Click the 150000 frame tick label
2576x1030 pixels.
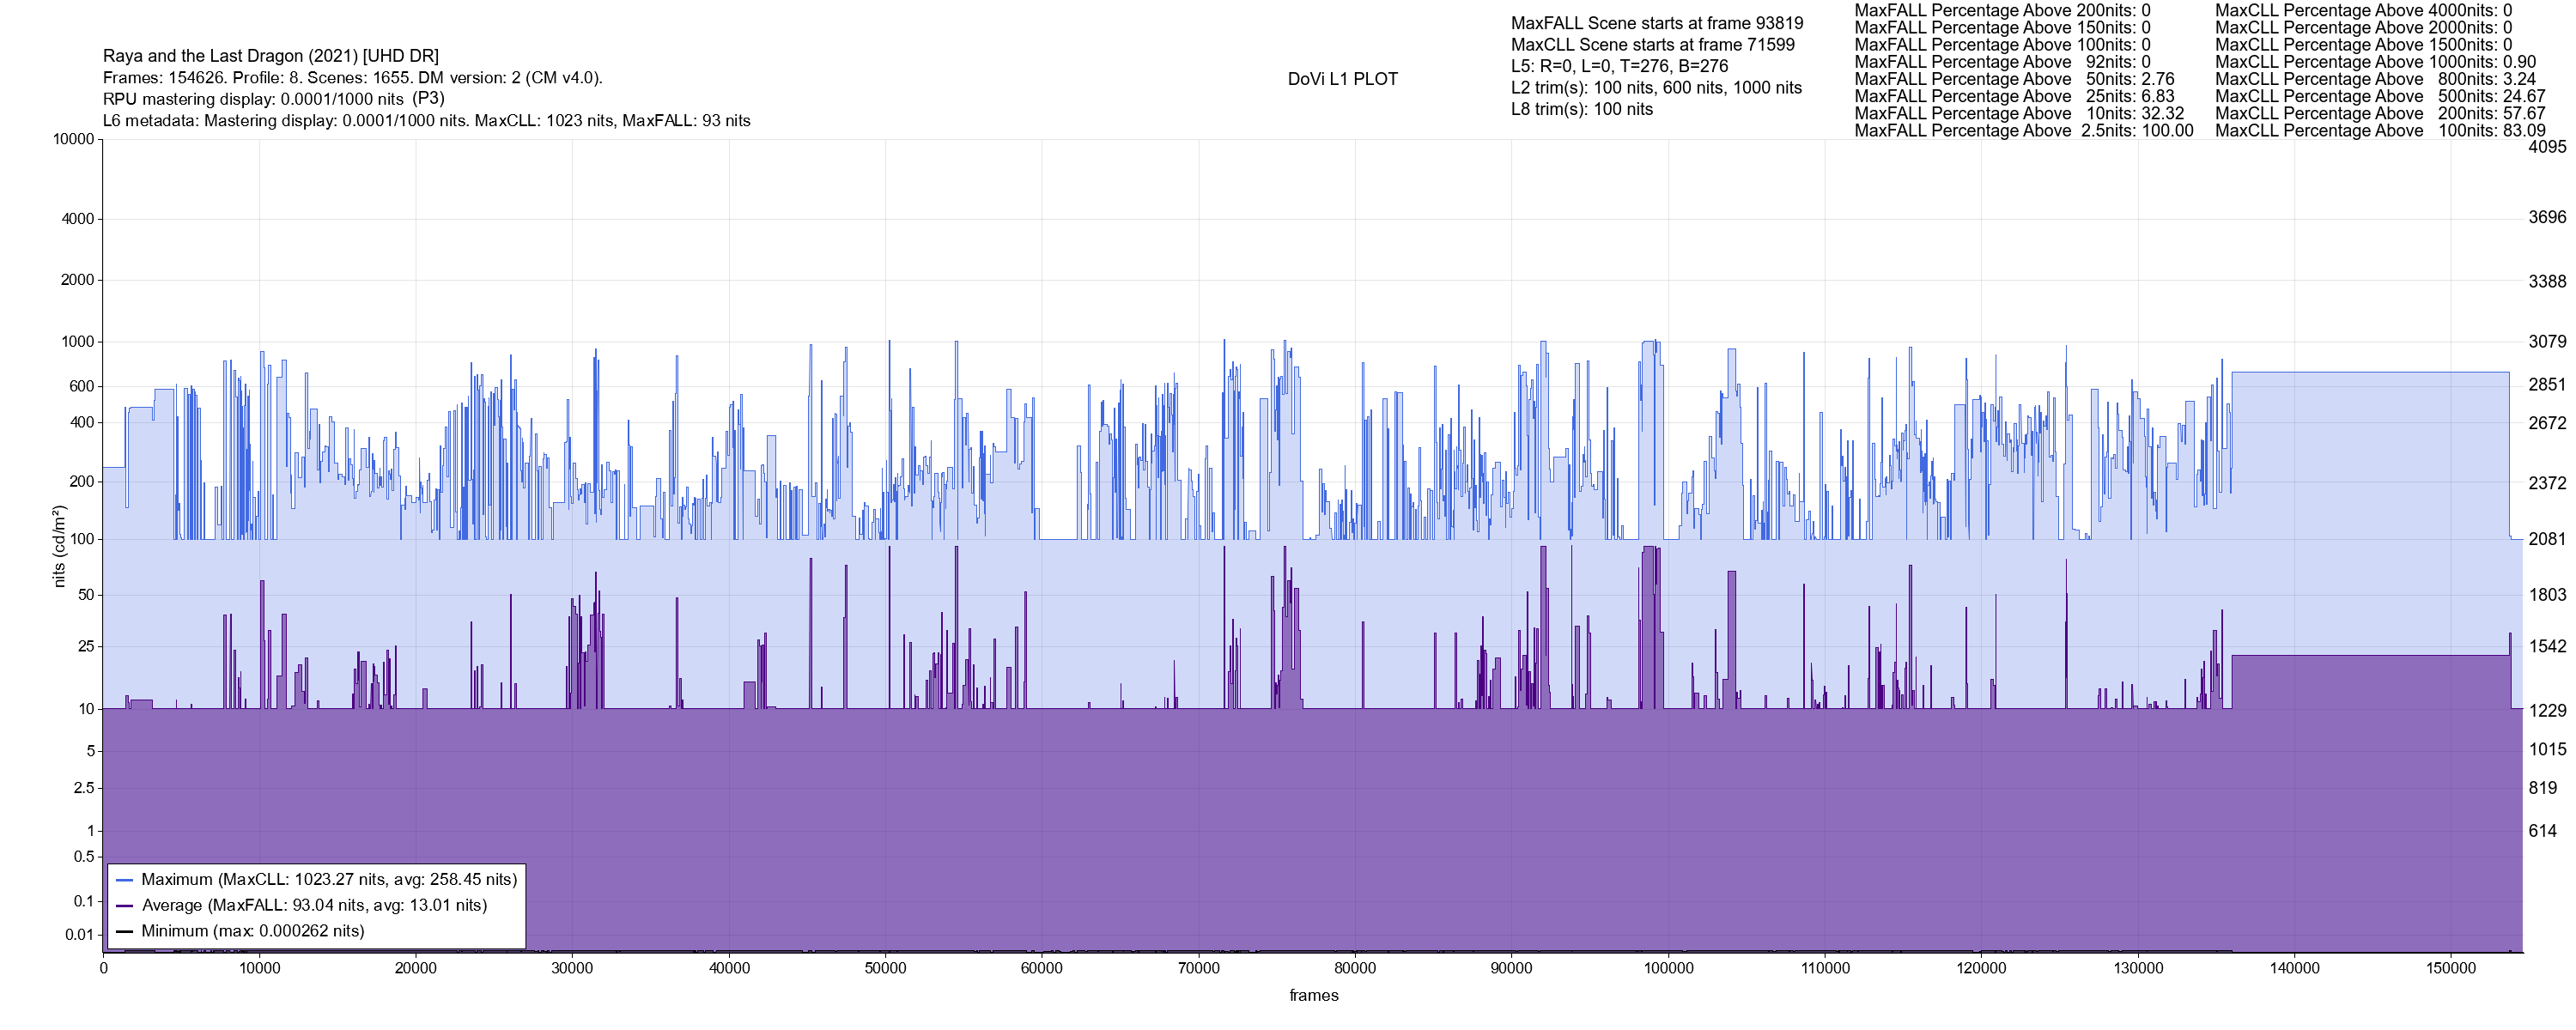point(2450,969)
